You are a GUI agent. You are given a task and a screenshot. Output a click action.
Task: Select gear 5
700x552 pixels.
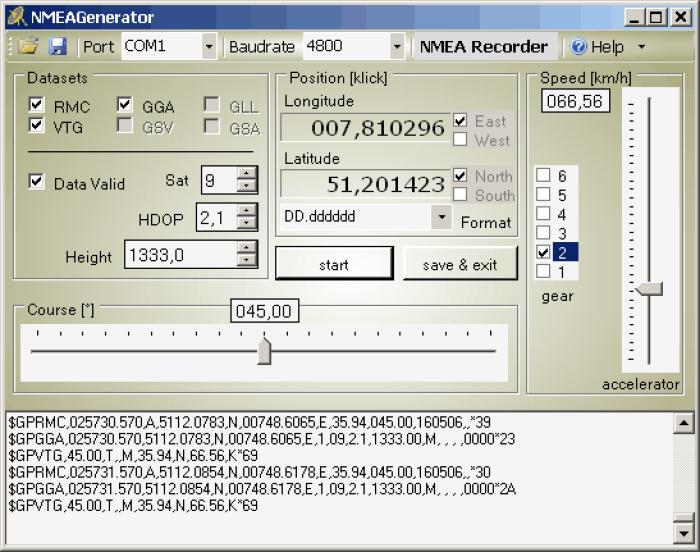543,194
